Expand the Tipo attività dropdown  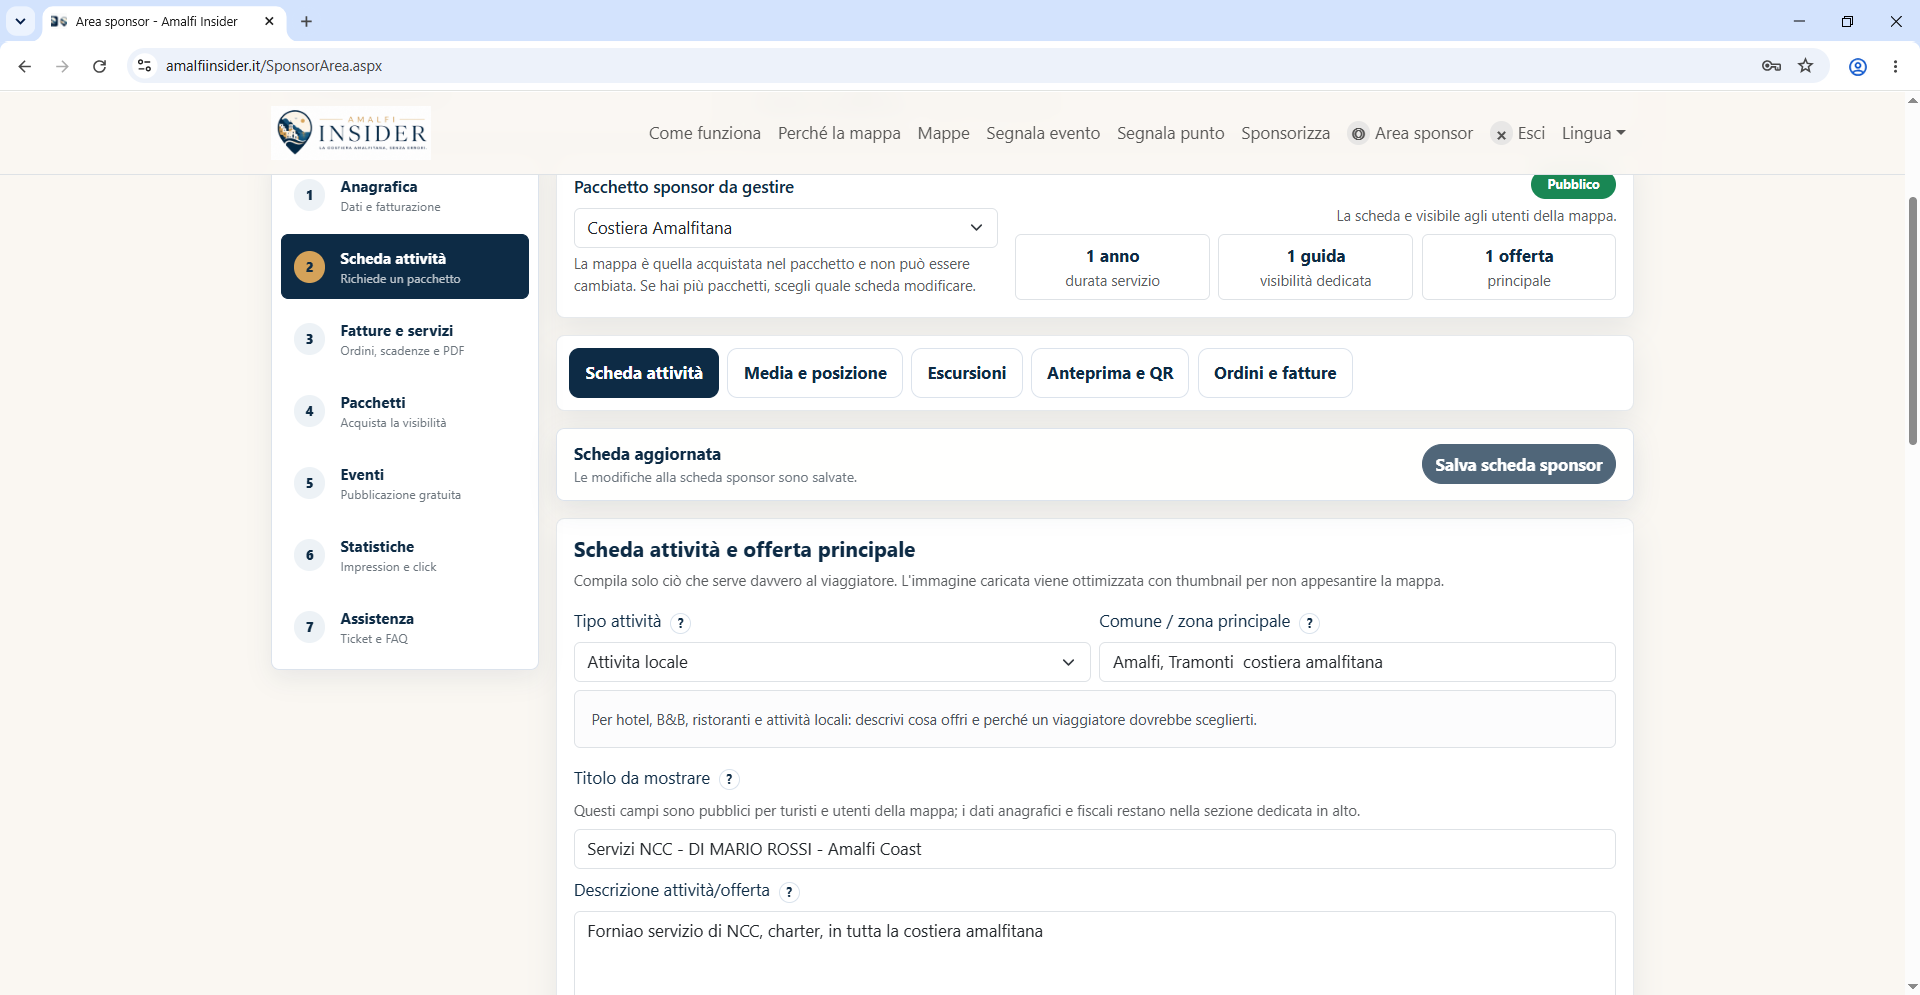pyautogui.click(x=832, y=662)
